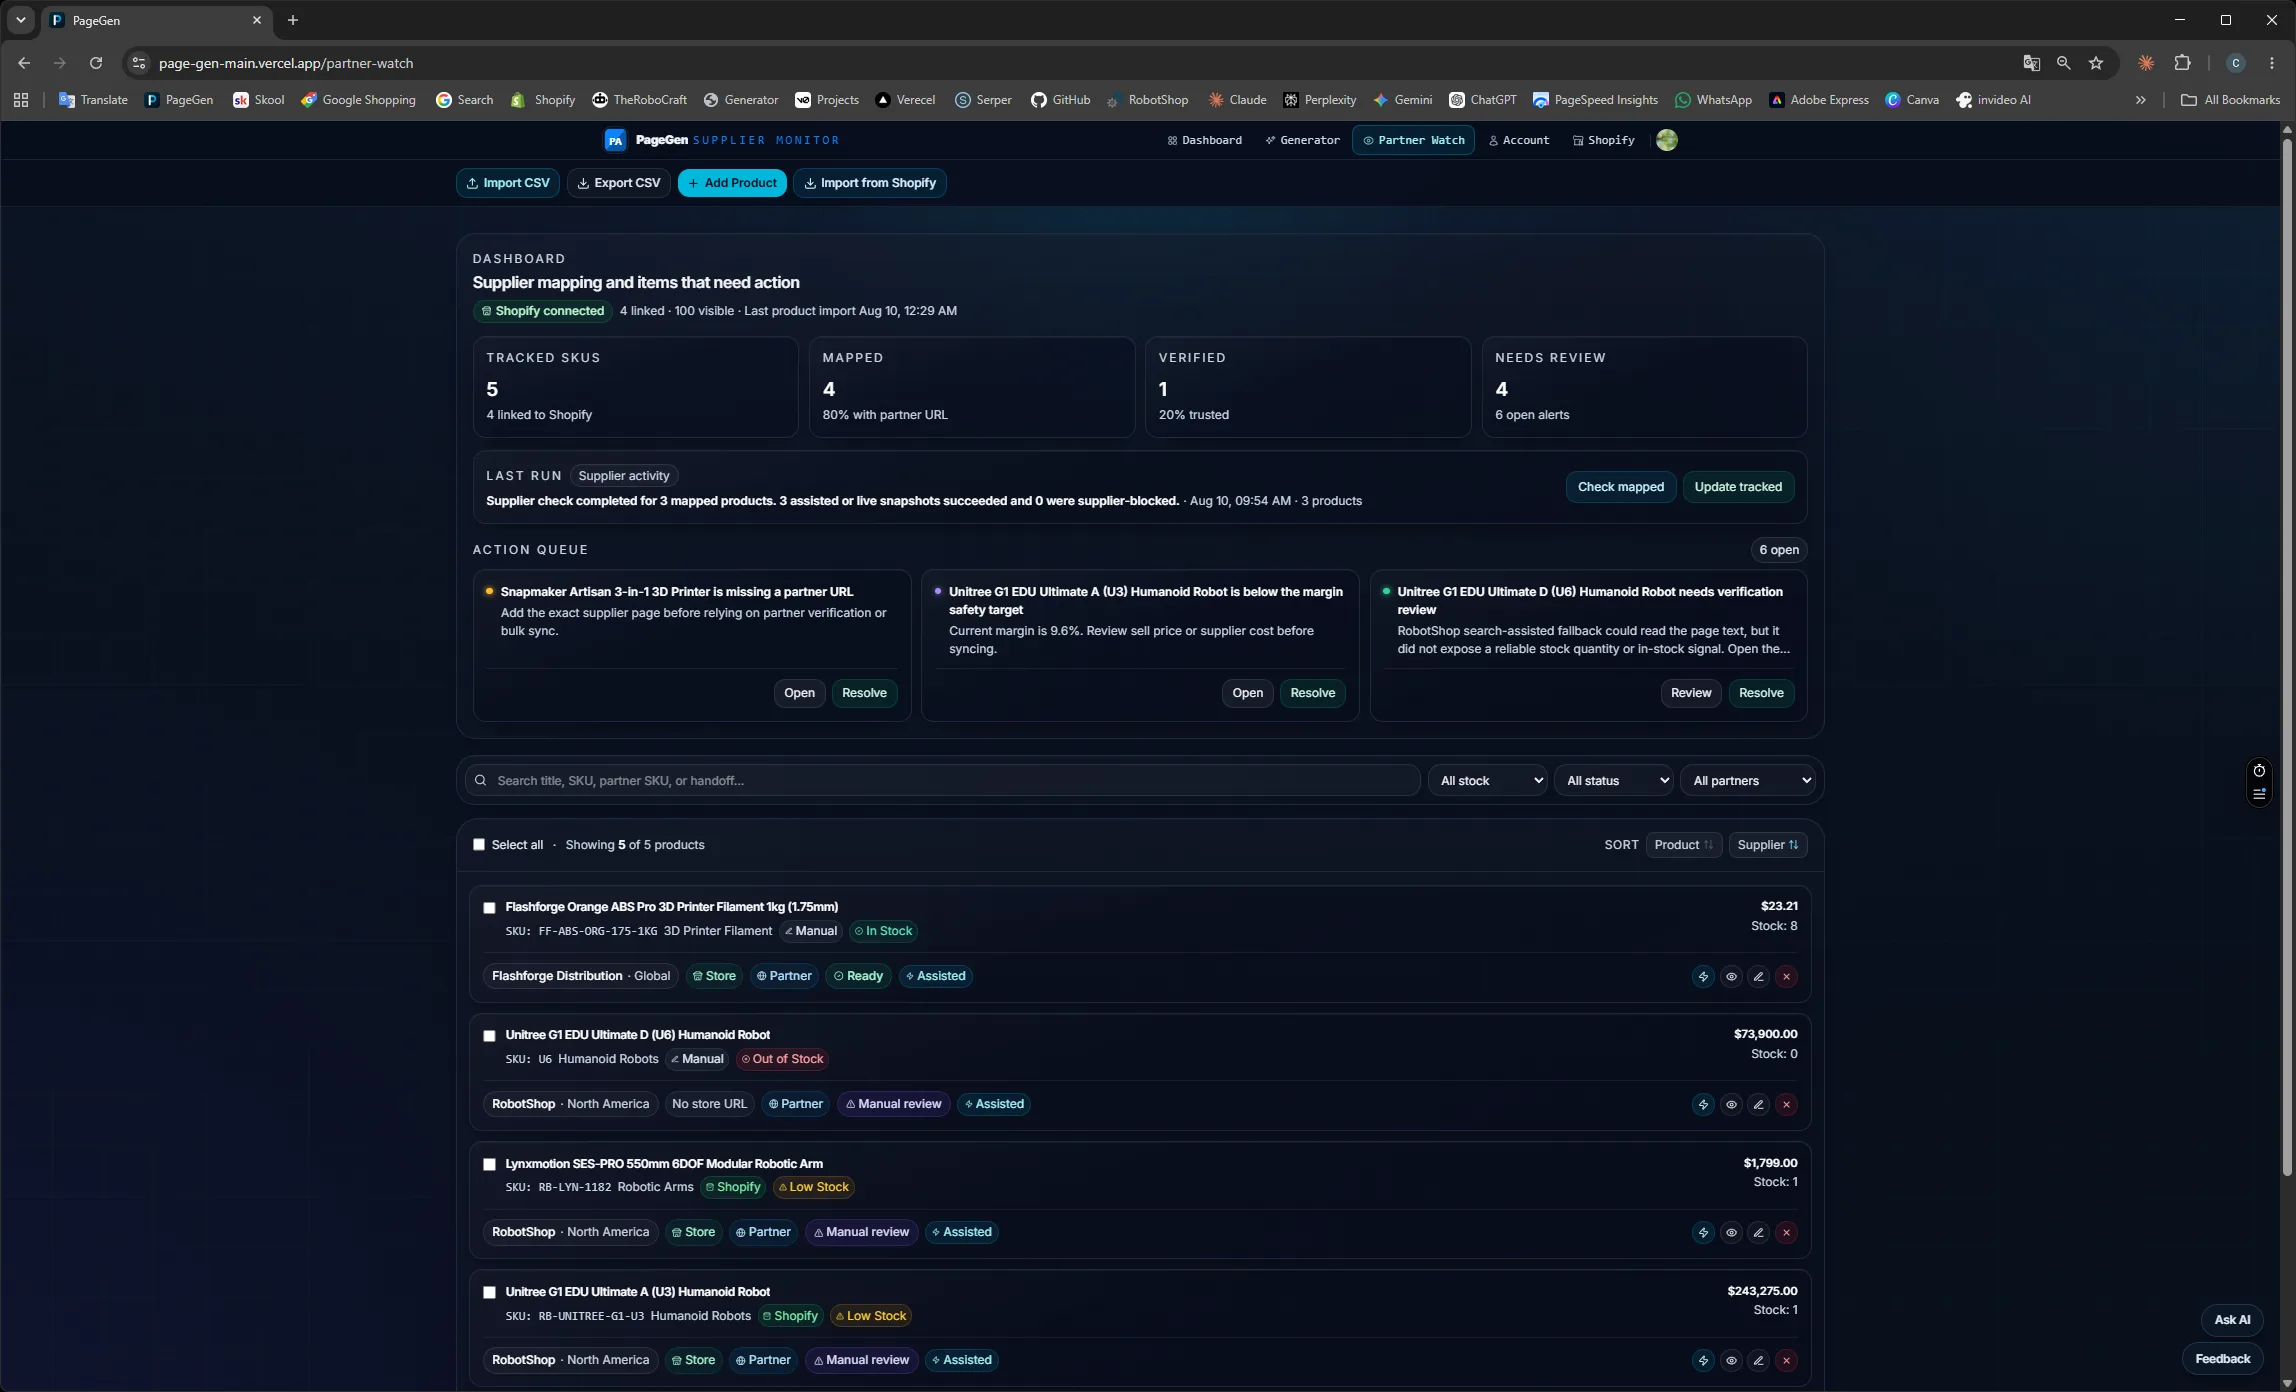
Task: Resolve the Snapmaker Artisan missing partner URL alert
Action: [x=864, y=693]
